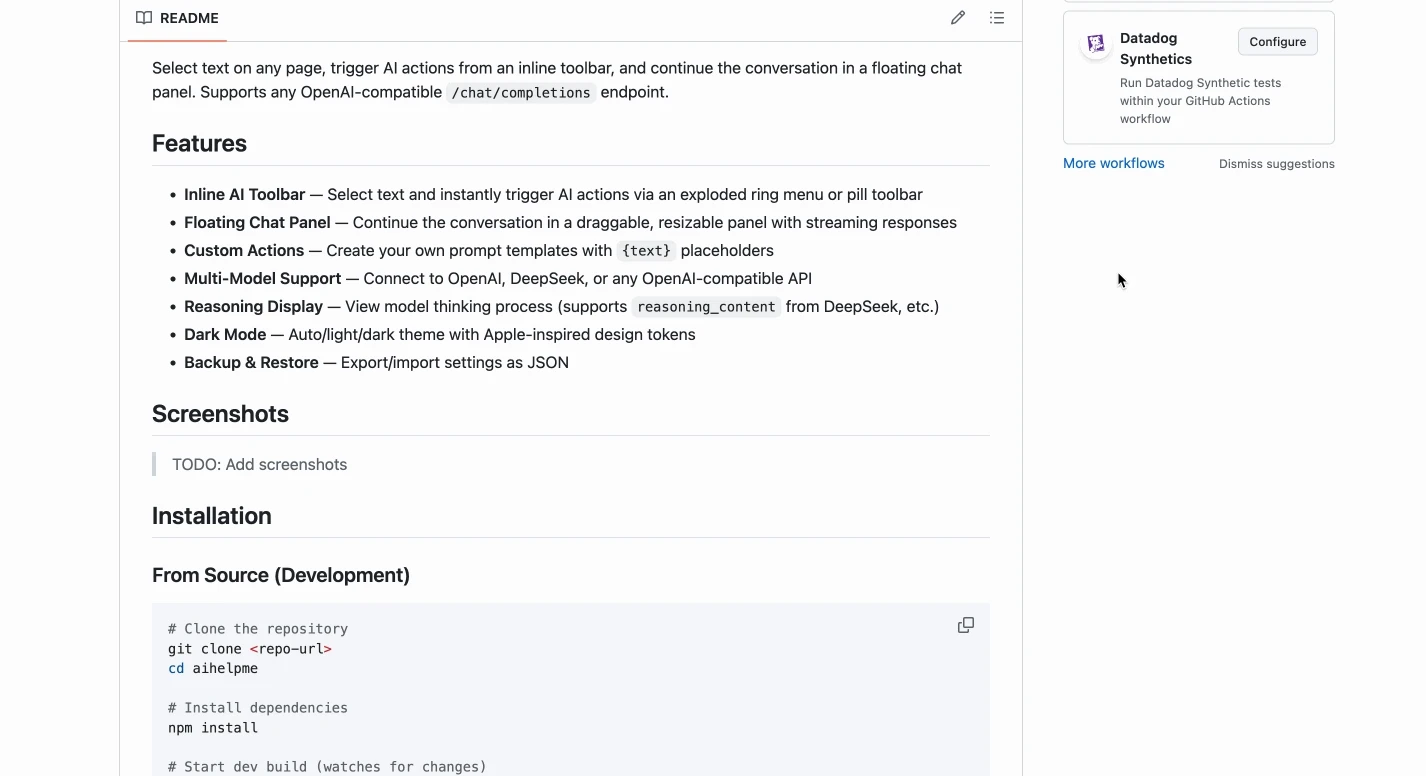Copy the code block with the copy icon
Screen dimensions: 1426x776
(966, 625)
